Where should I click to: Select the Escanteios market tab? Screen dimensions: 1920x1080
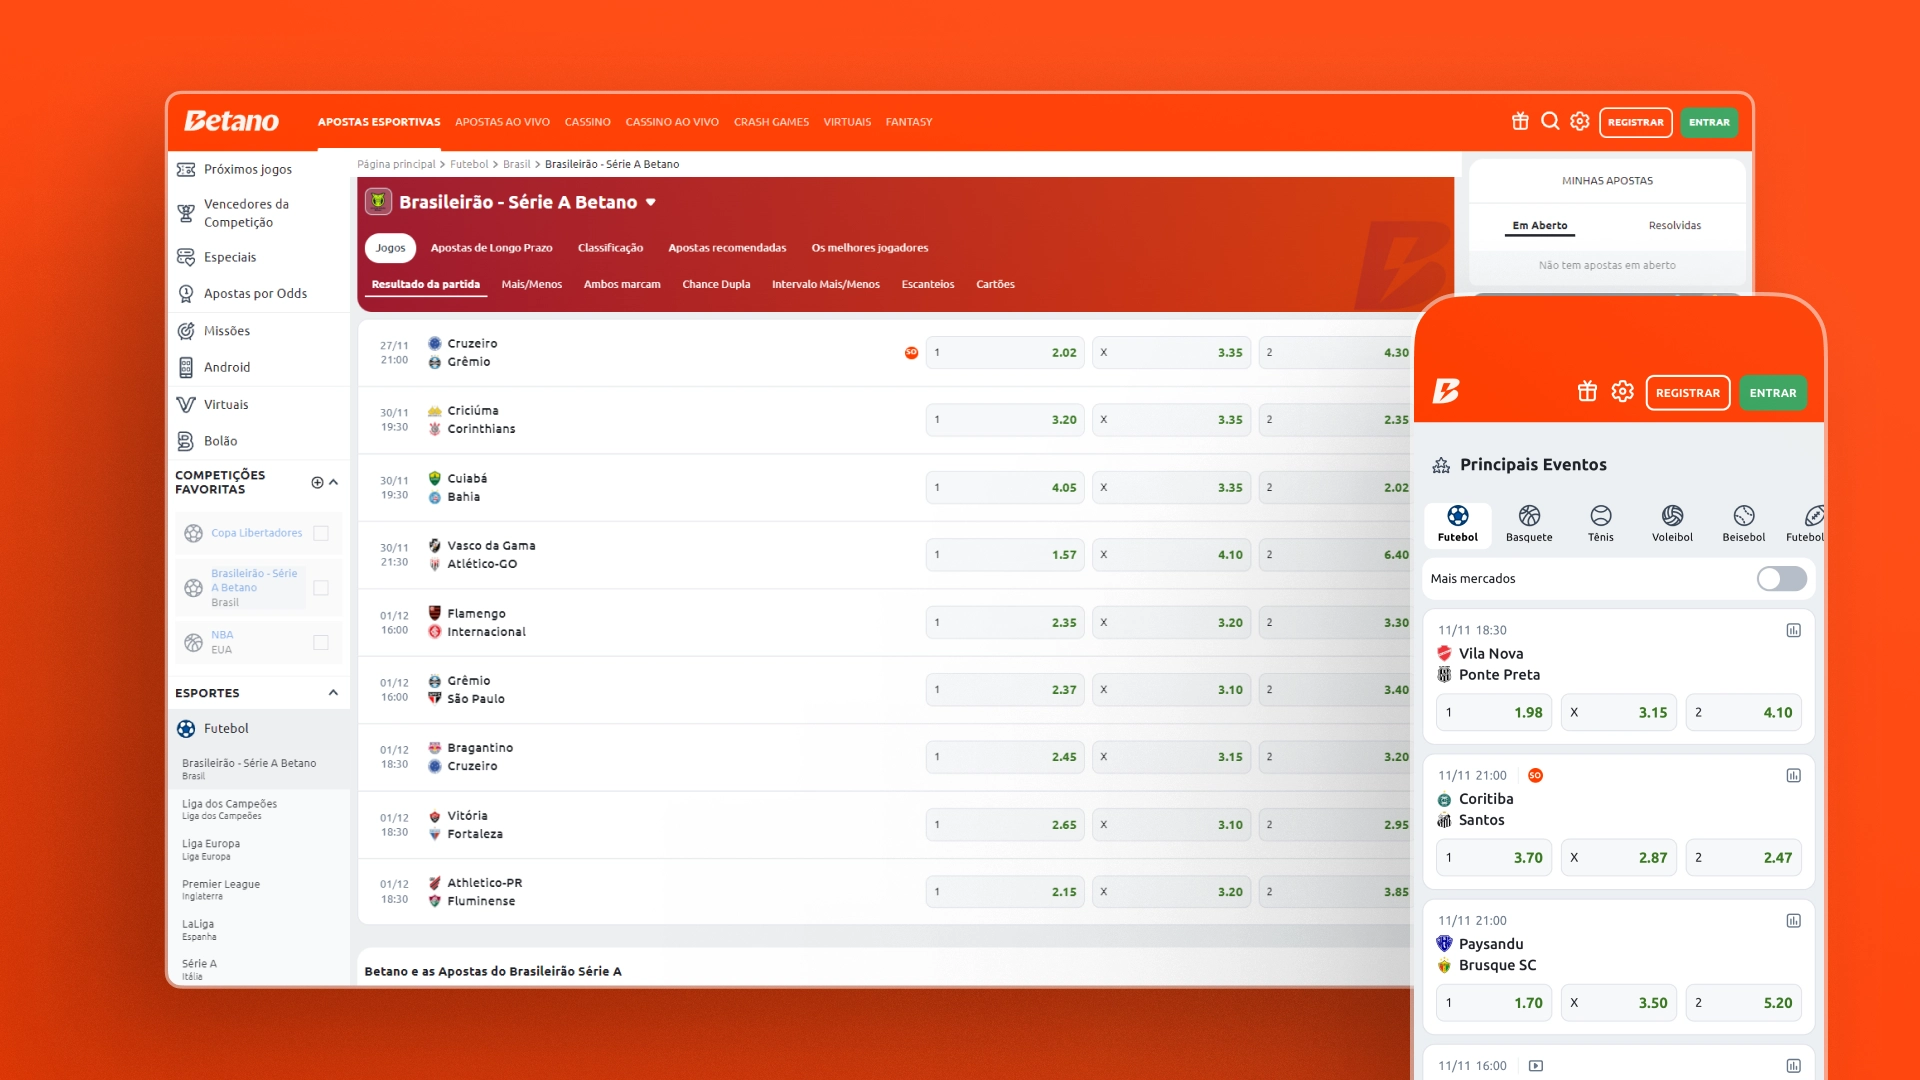point(928,284)
